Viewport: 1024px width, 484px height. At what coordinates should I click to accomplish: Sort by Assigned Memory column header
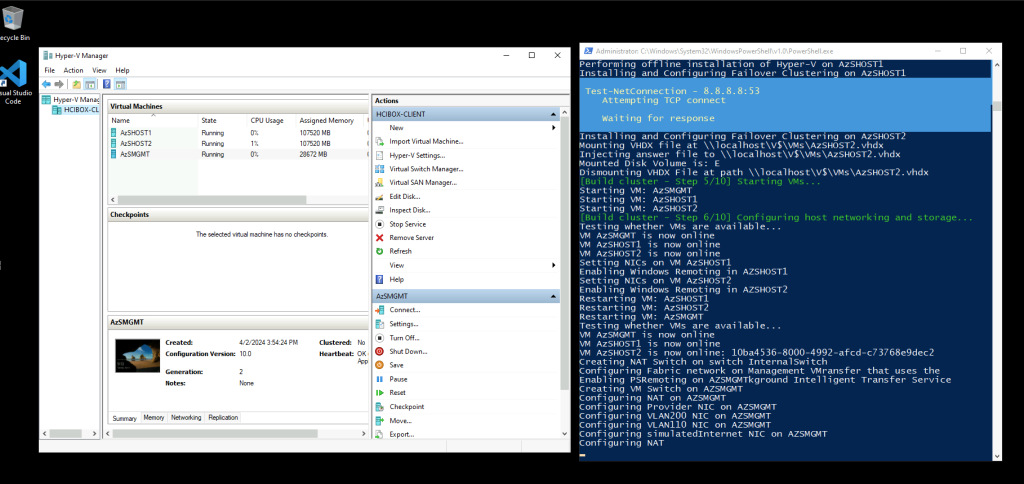click(x=330, y=120)
